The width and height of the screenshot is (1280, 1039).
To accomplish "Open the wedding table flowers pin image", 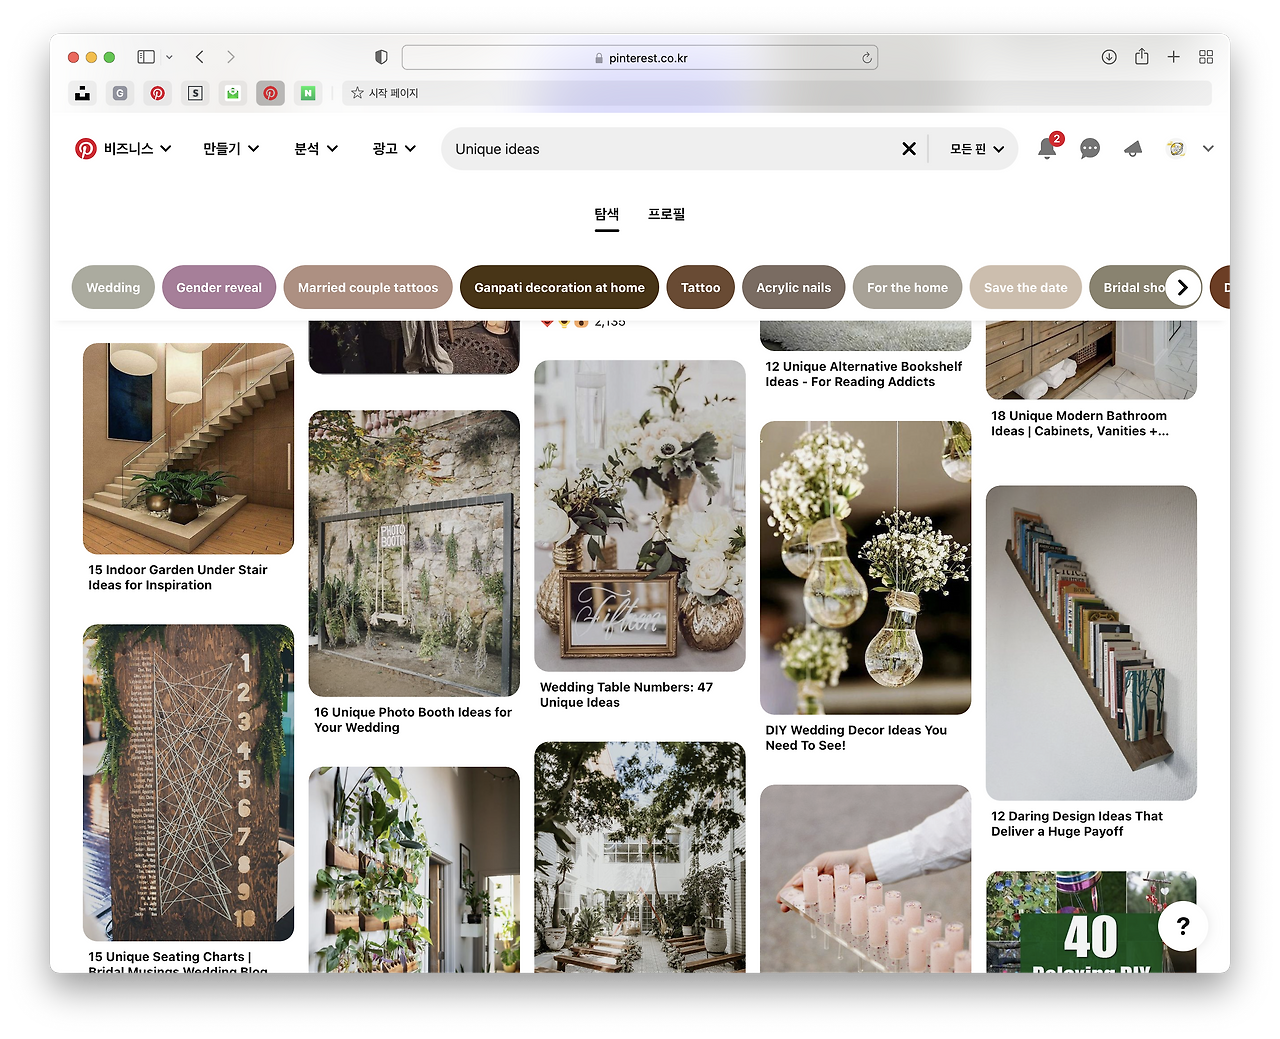I will 640,516.
